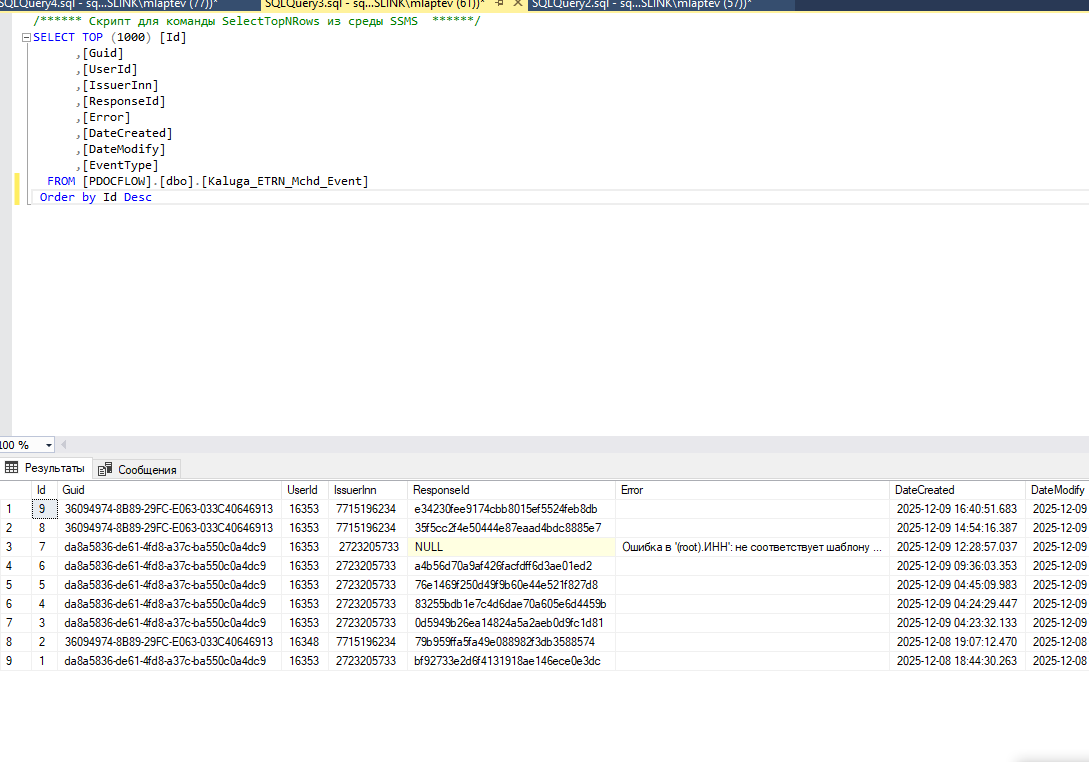Click the TOP keyword in the query
This screenshot has height=762, width=1089.
[92, 38]
